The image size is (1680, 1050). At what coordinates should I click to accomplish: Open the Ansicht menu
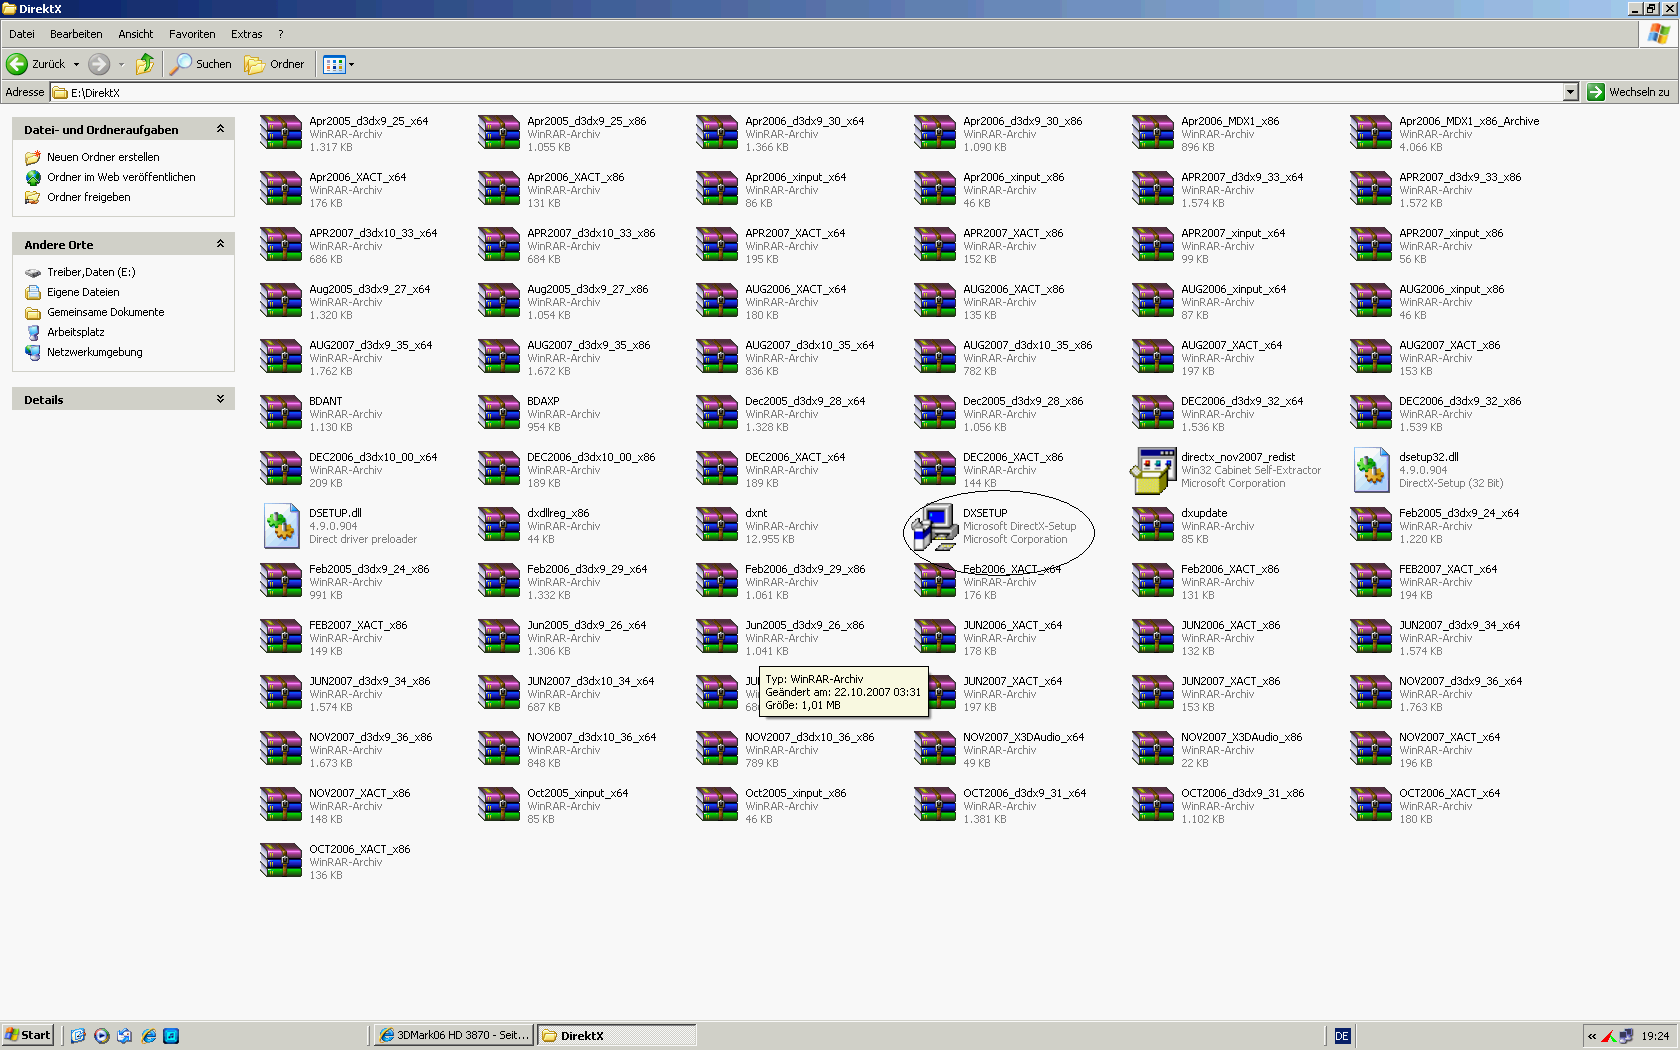pyautogui.click(x=136, y=34)
